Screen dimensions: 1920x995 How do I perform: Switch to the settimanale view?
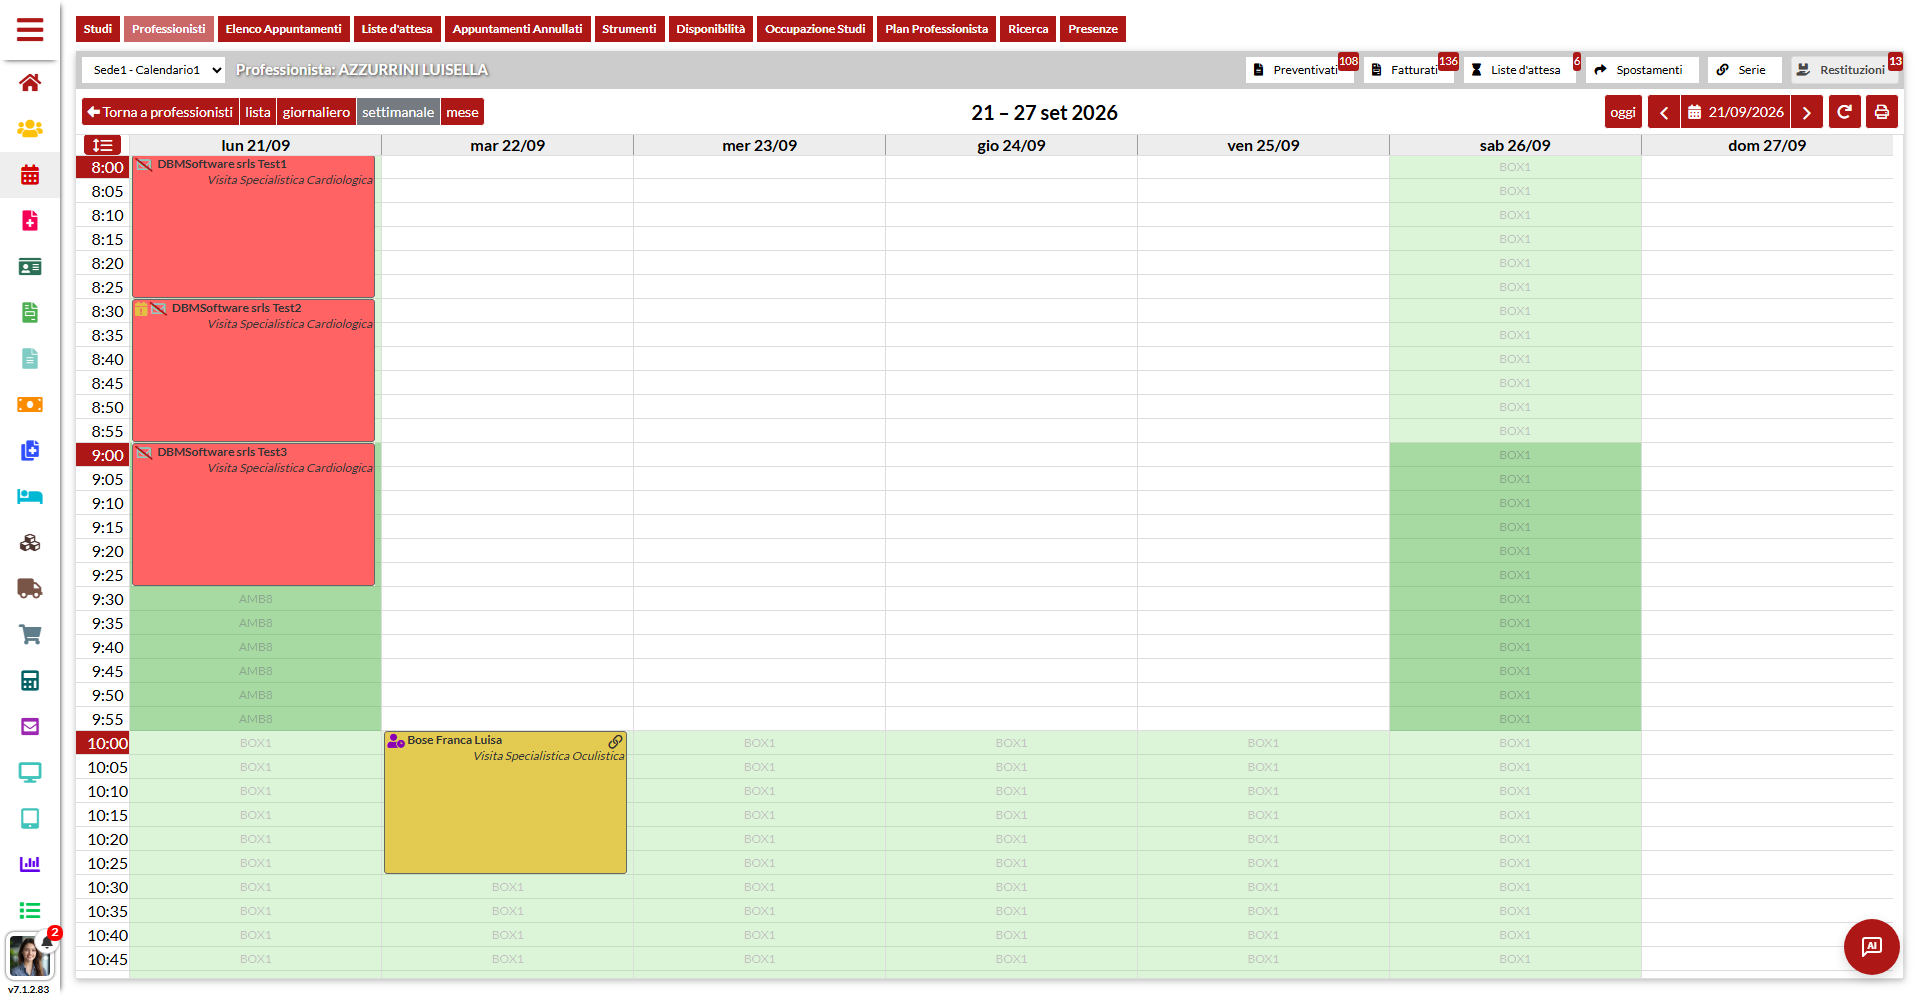398,112
